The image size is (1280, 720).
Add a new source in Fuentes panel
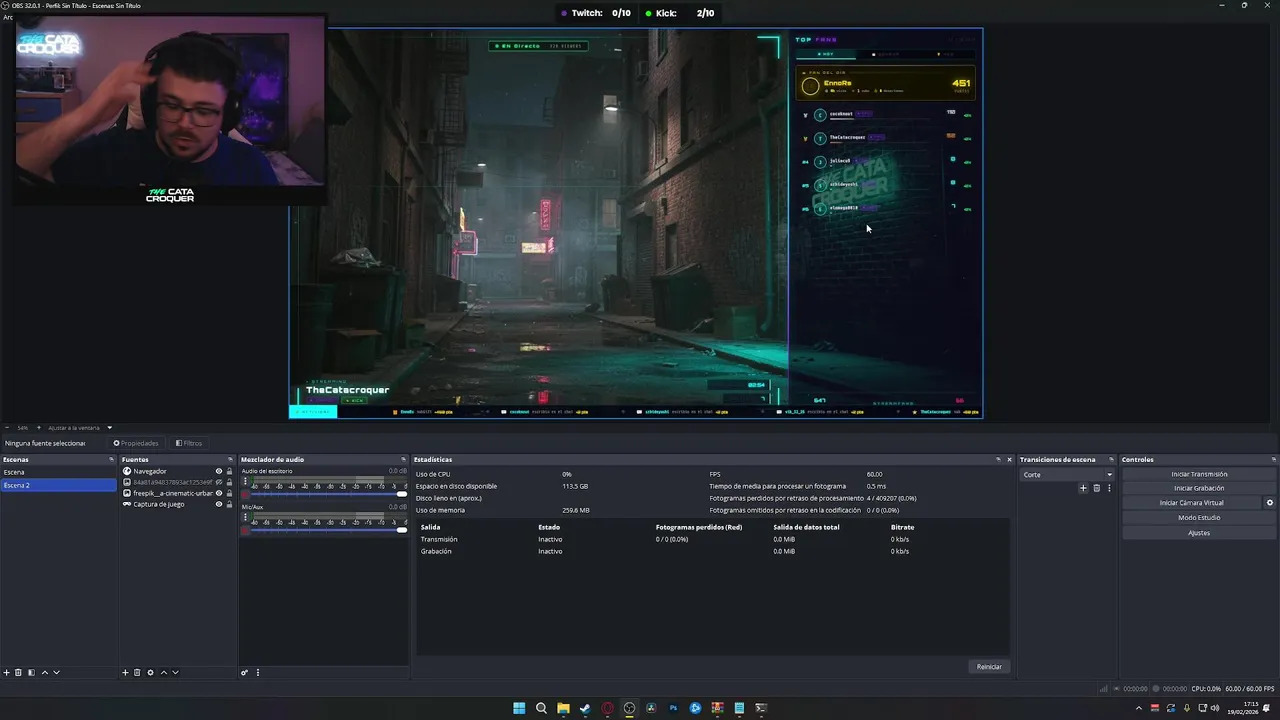coord(125,672)
